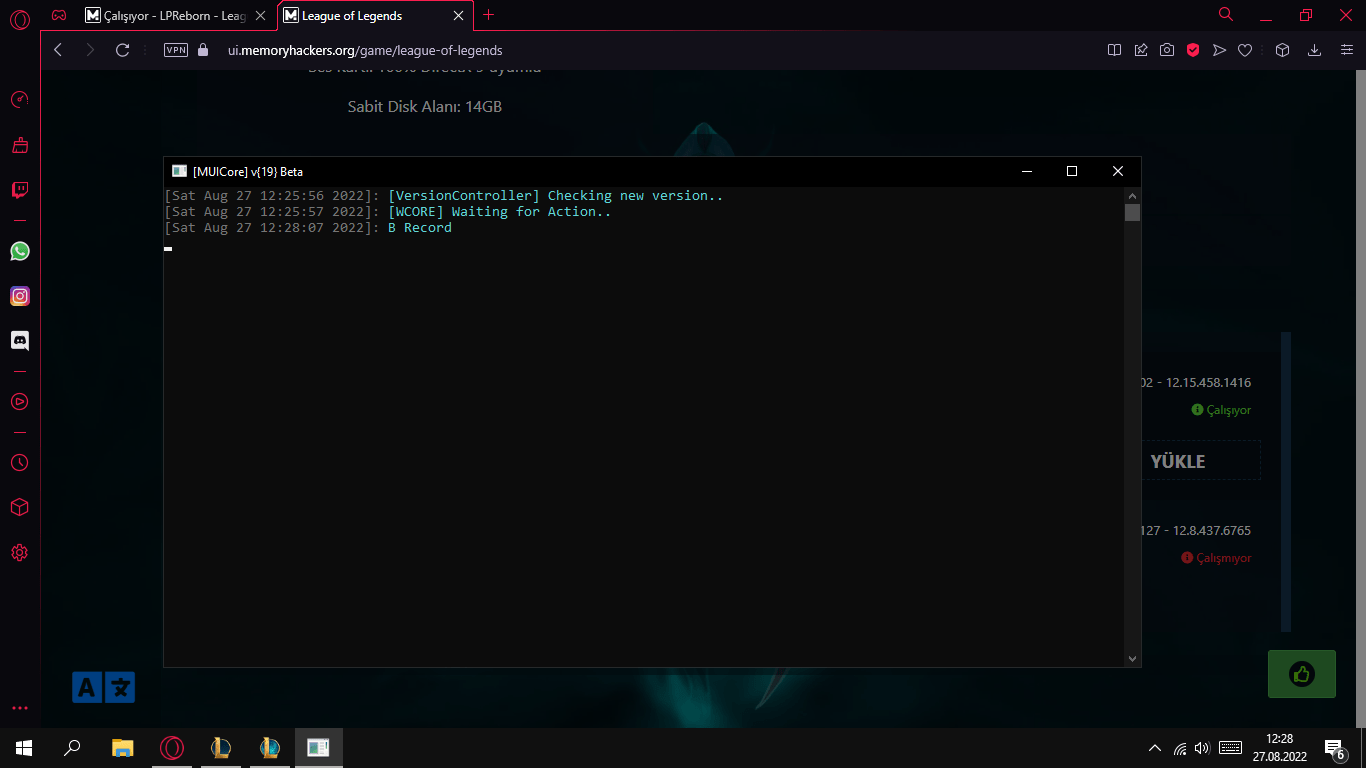This screenshot has width=1366, height=768.
Task: Open the extensions cube in the toolbar
Action: pyautogui.click(x=1283, y=50)
